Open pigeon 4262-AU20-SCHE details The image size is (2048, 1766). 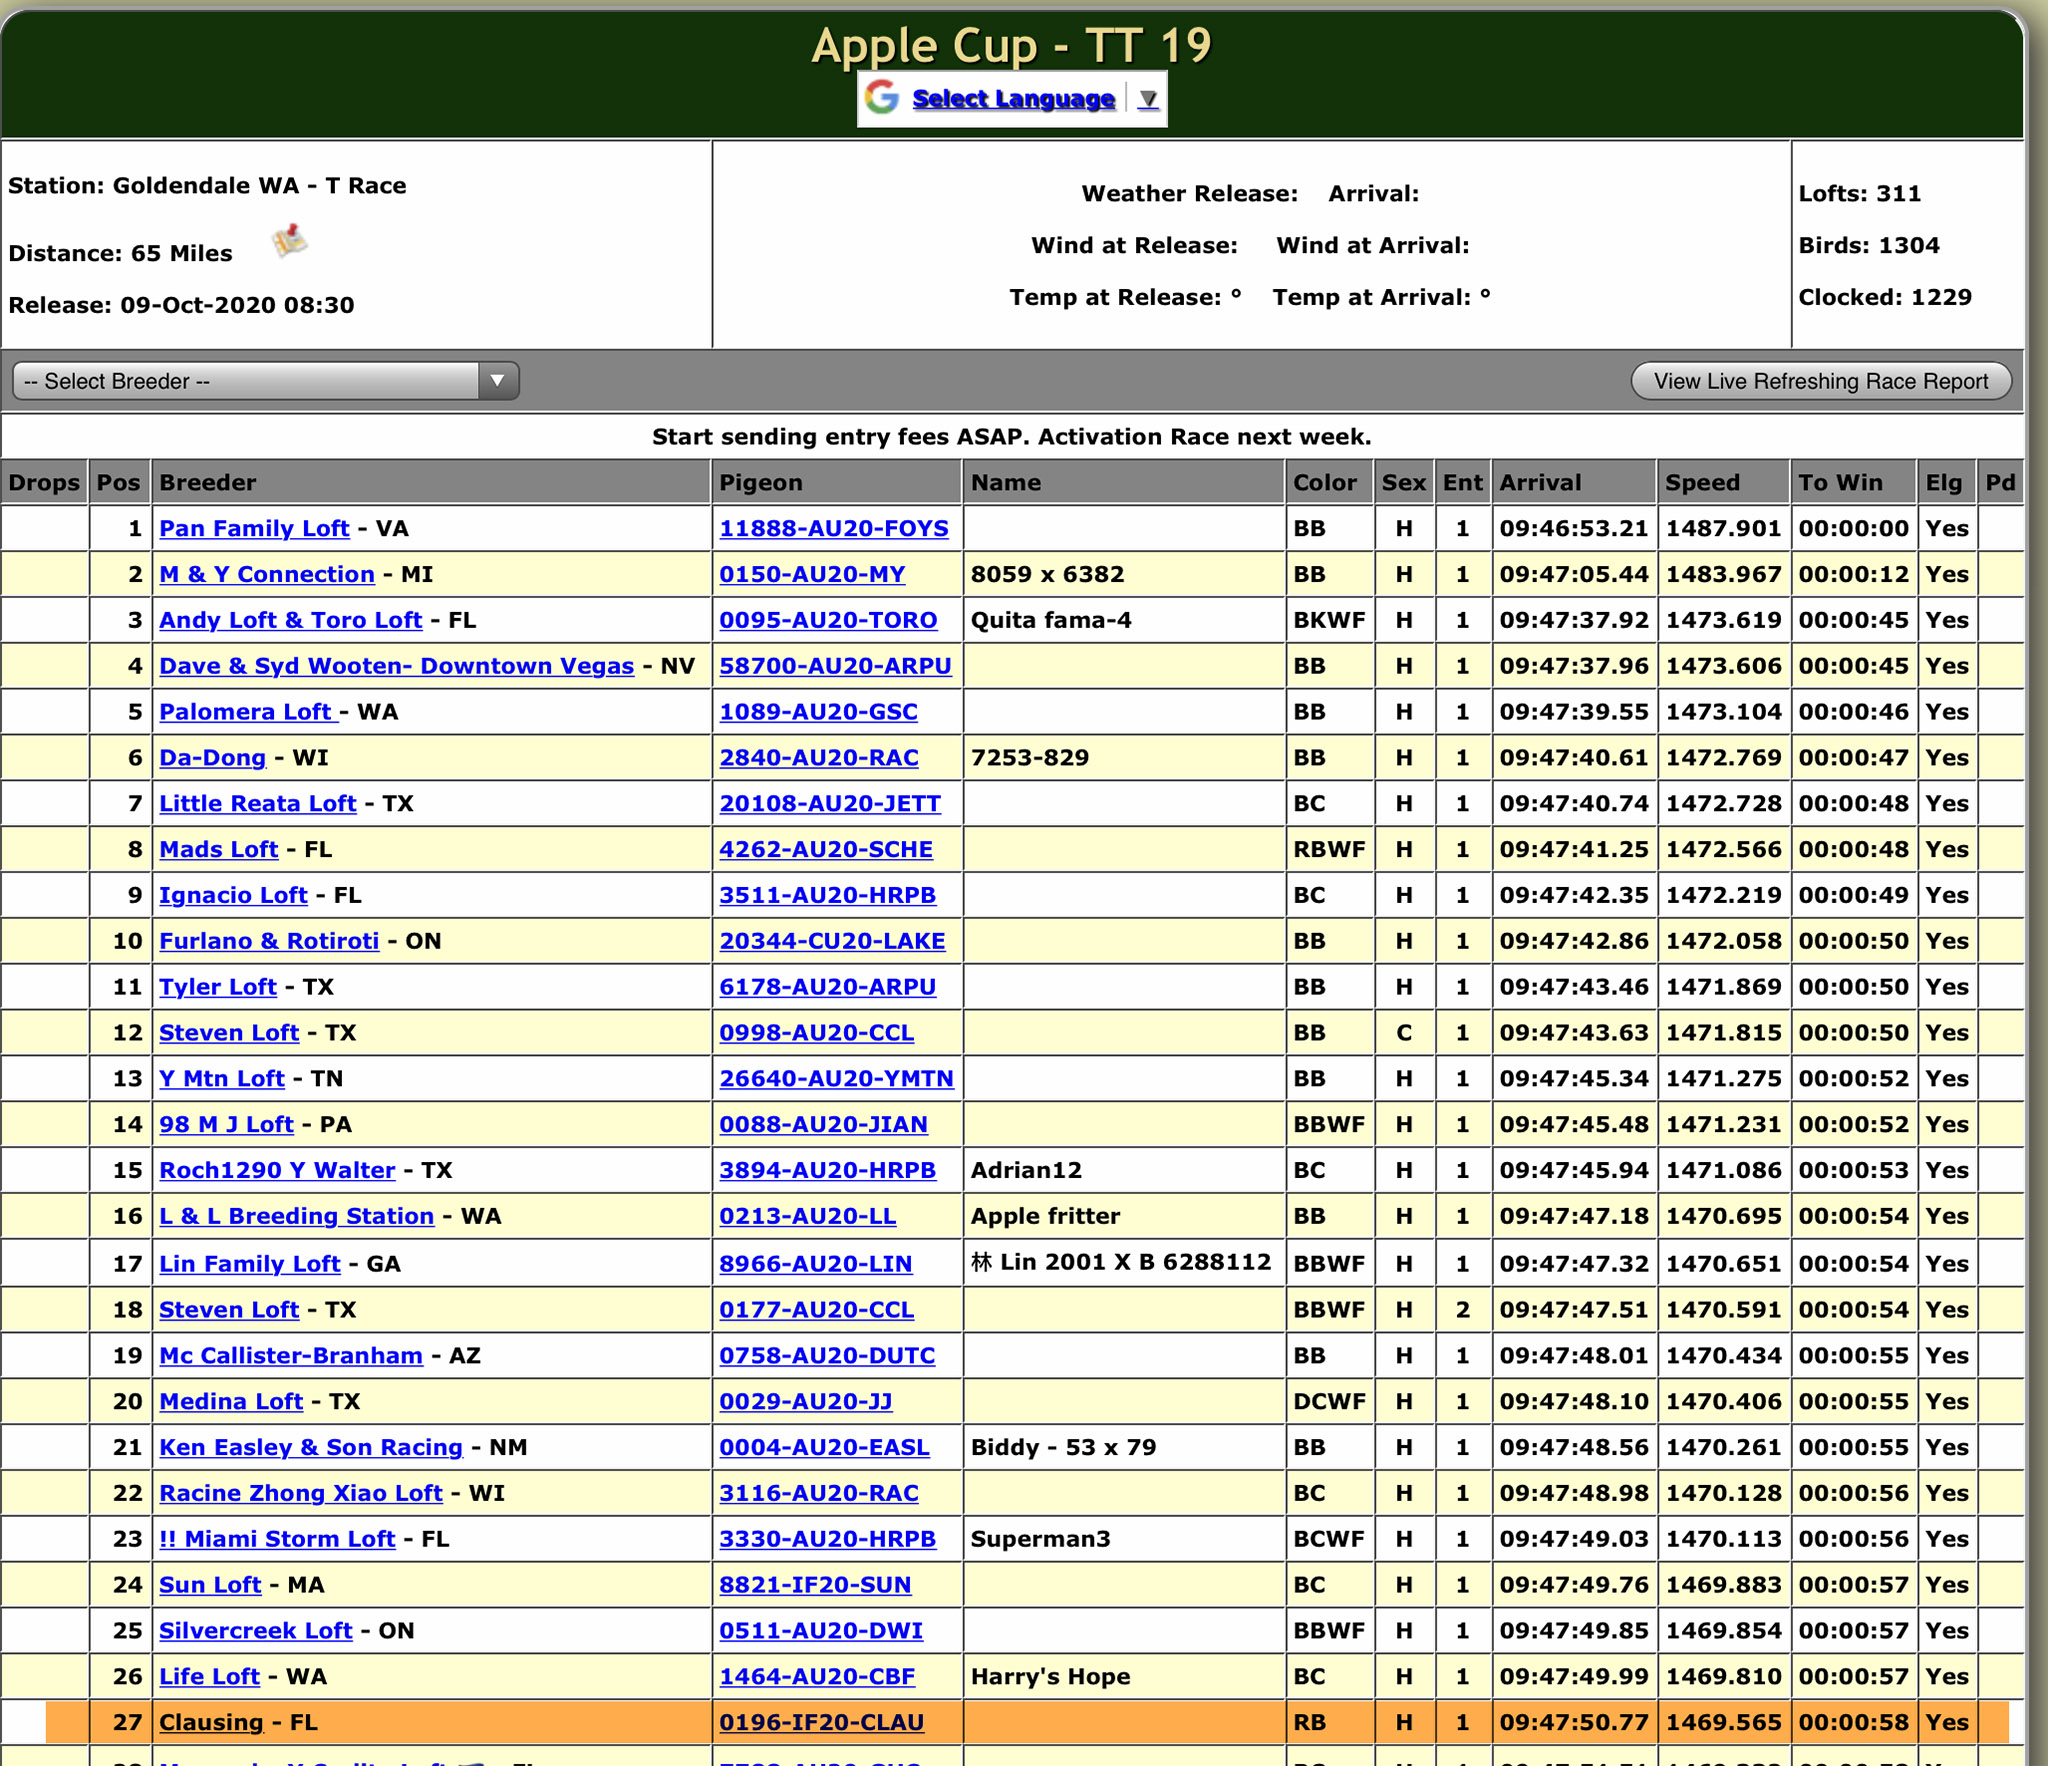click(826, 851)
